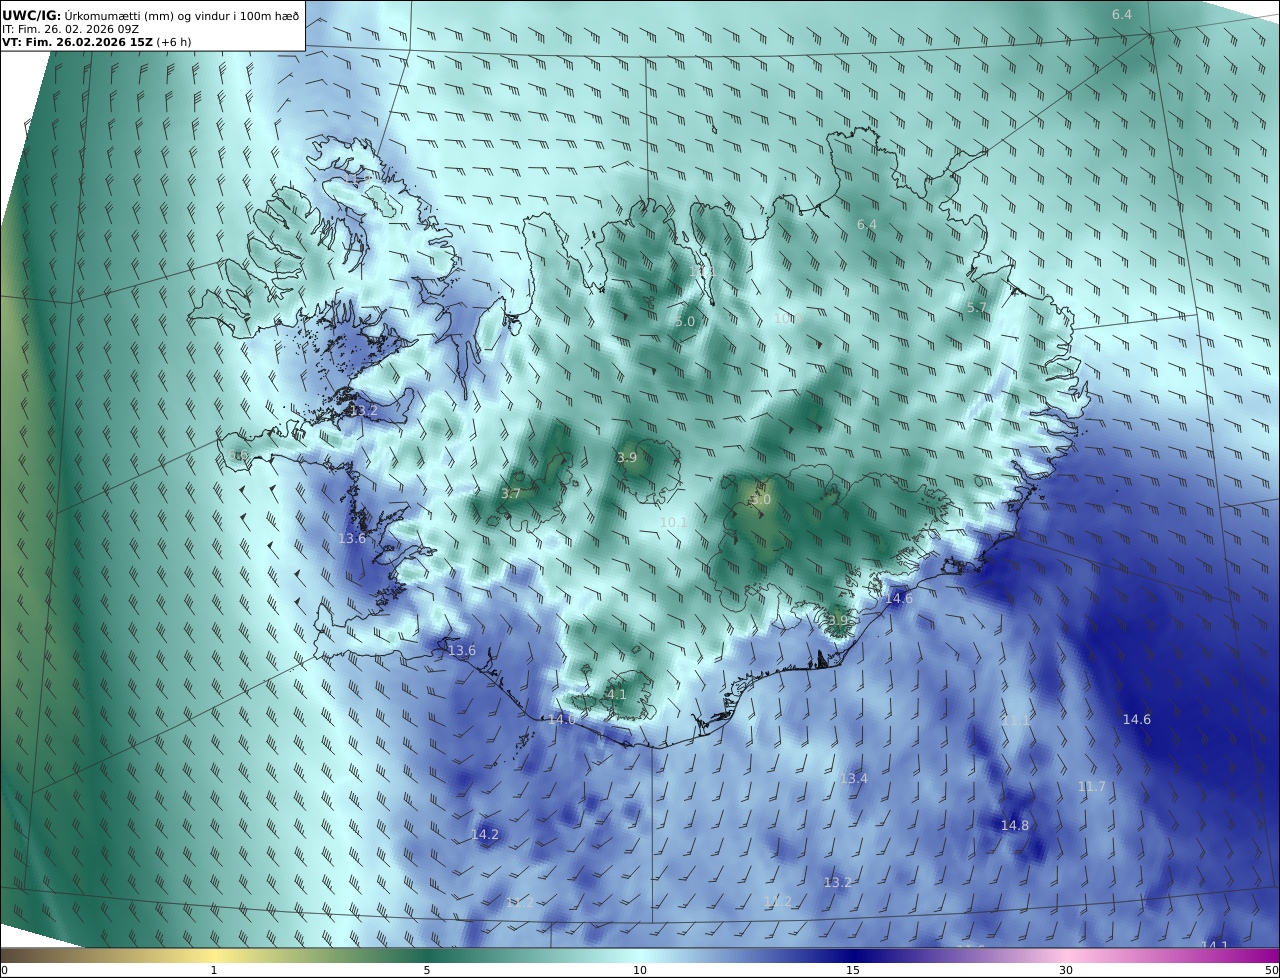1280x978 pixels.
Task: Click the map value 10.0
Action: click(787, 319)
